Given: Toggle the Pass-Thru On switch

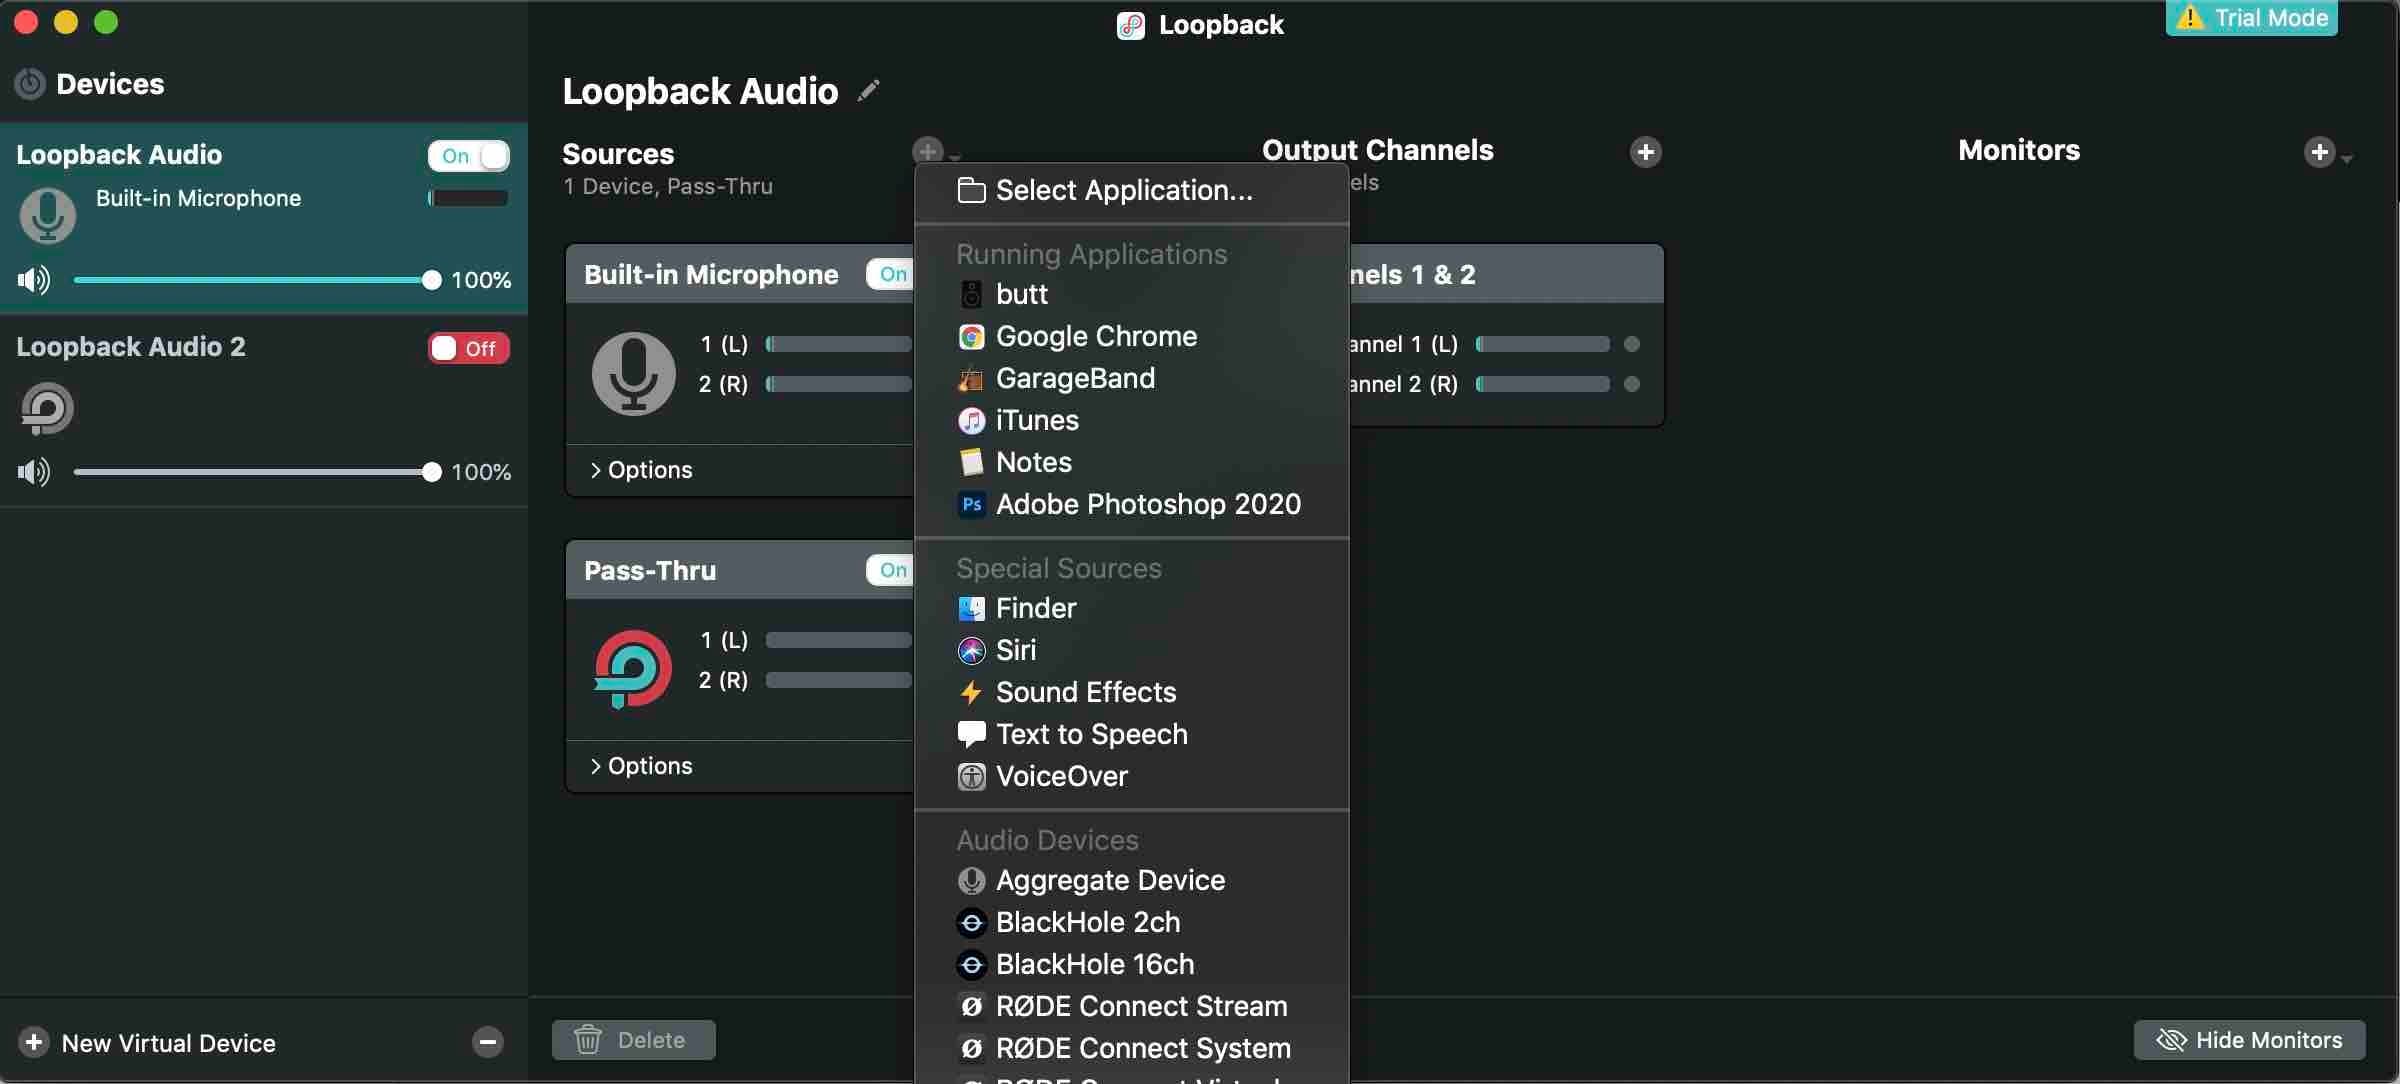Looking at the screenshot, I should click(x=890, y=569).
